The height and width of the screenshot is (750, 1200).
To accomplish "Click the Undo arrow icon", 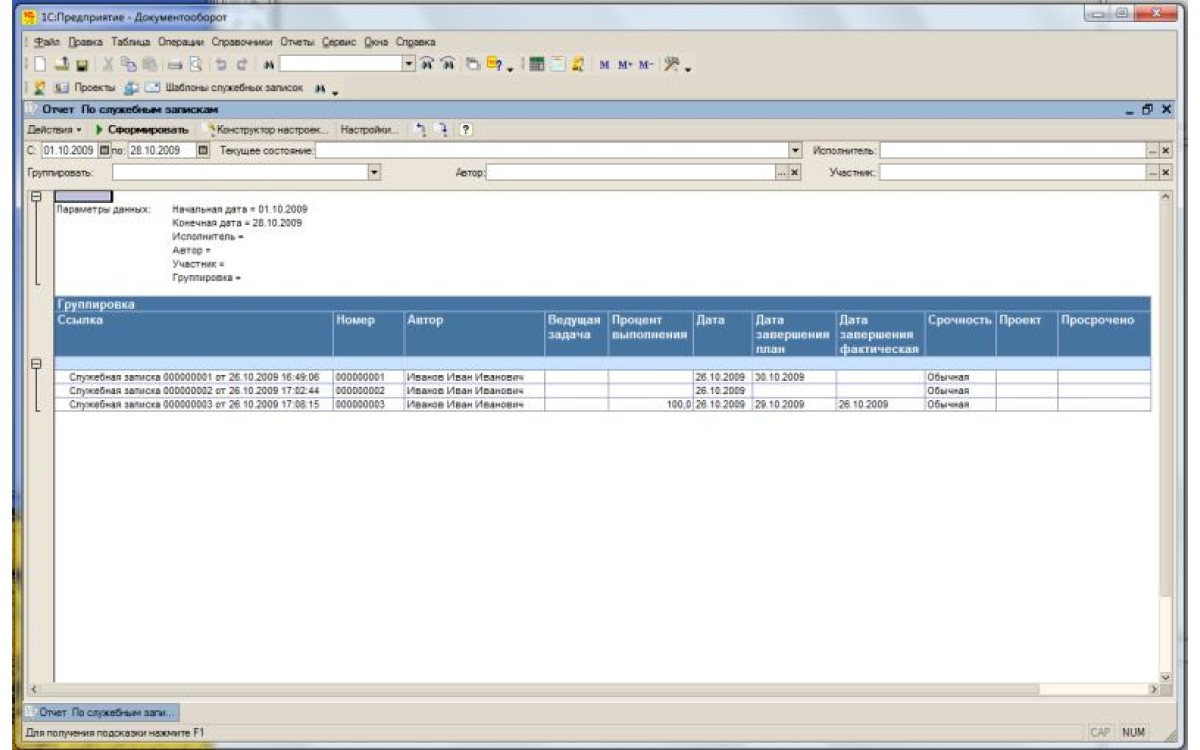I will 223,65.
